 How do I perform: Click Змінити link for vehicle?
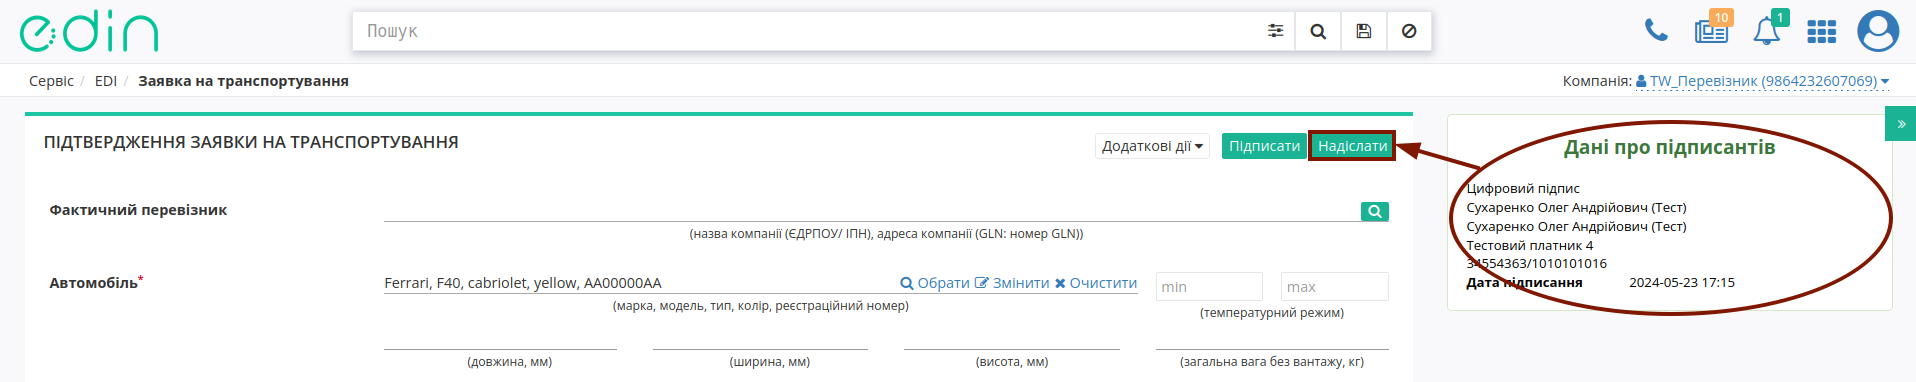coord(1012,283)
